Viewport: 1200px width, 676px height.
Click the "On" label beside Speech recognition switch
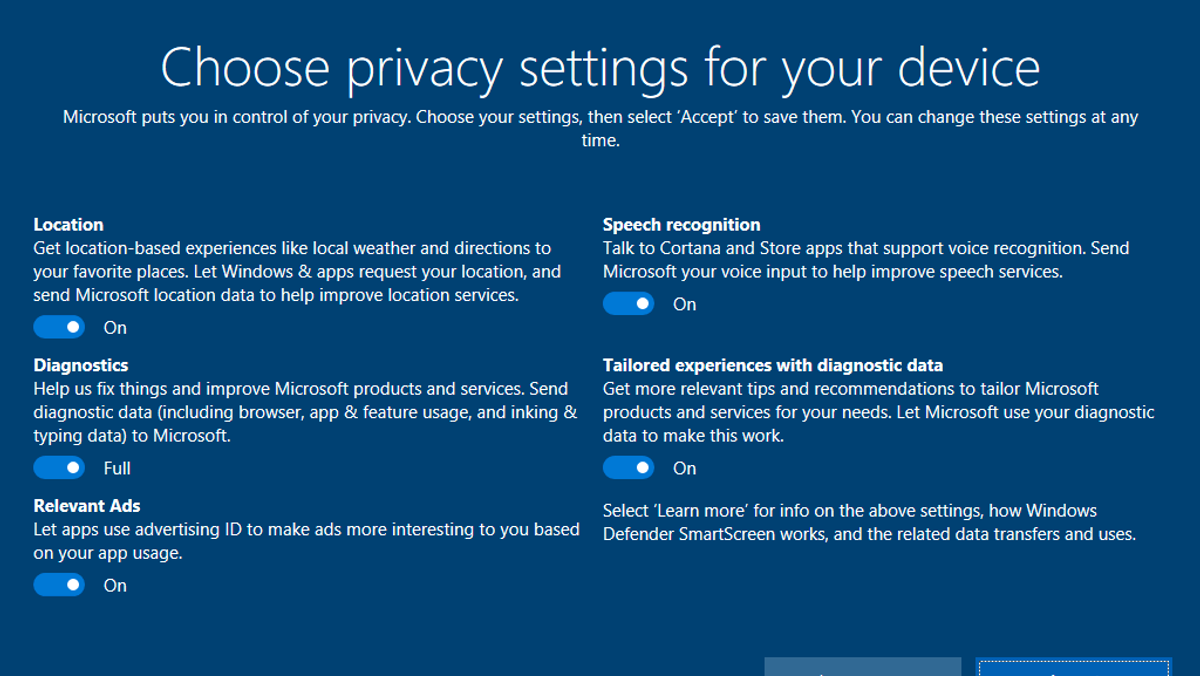[x=684, y=304]
